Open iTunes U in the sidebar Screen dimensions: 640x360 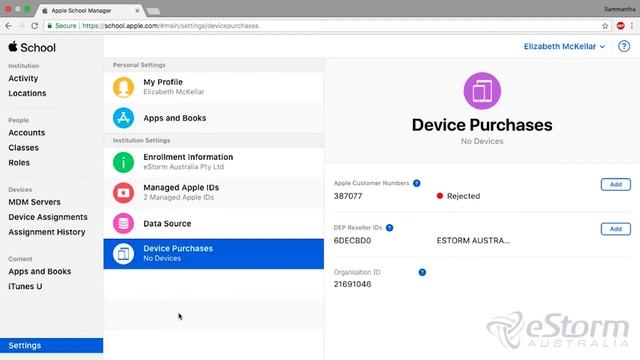coord(25,287)
